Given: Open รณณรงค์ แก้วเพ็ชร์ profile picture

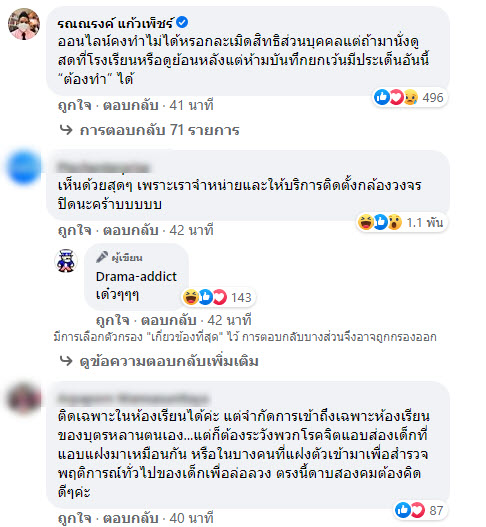Looking at the screenshot, I should (x=24, y=24).
